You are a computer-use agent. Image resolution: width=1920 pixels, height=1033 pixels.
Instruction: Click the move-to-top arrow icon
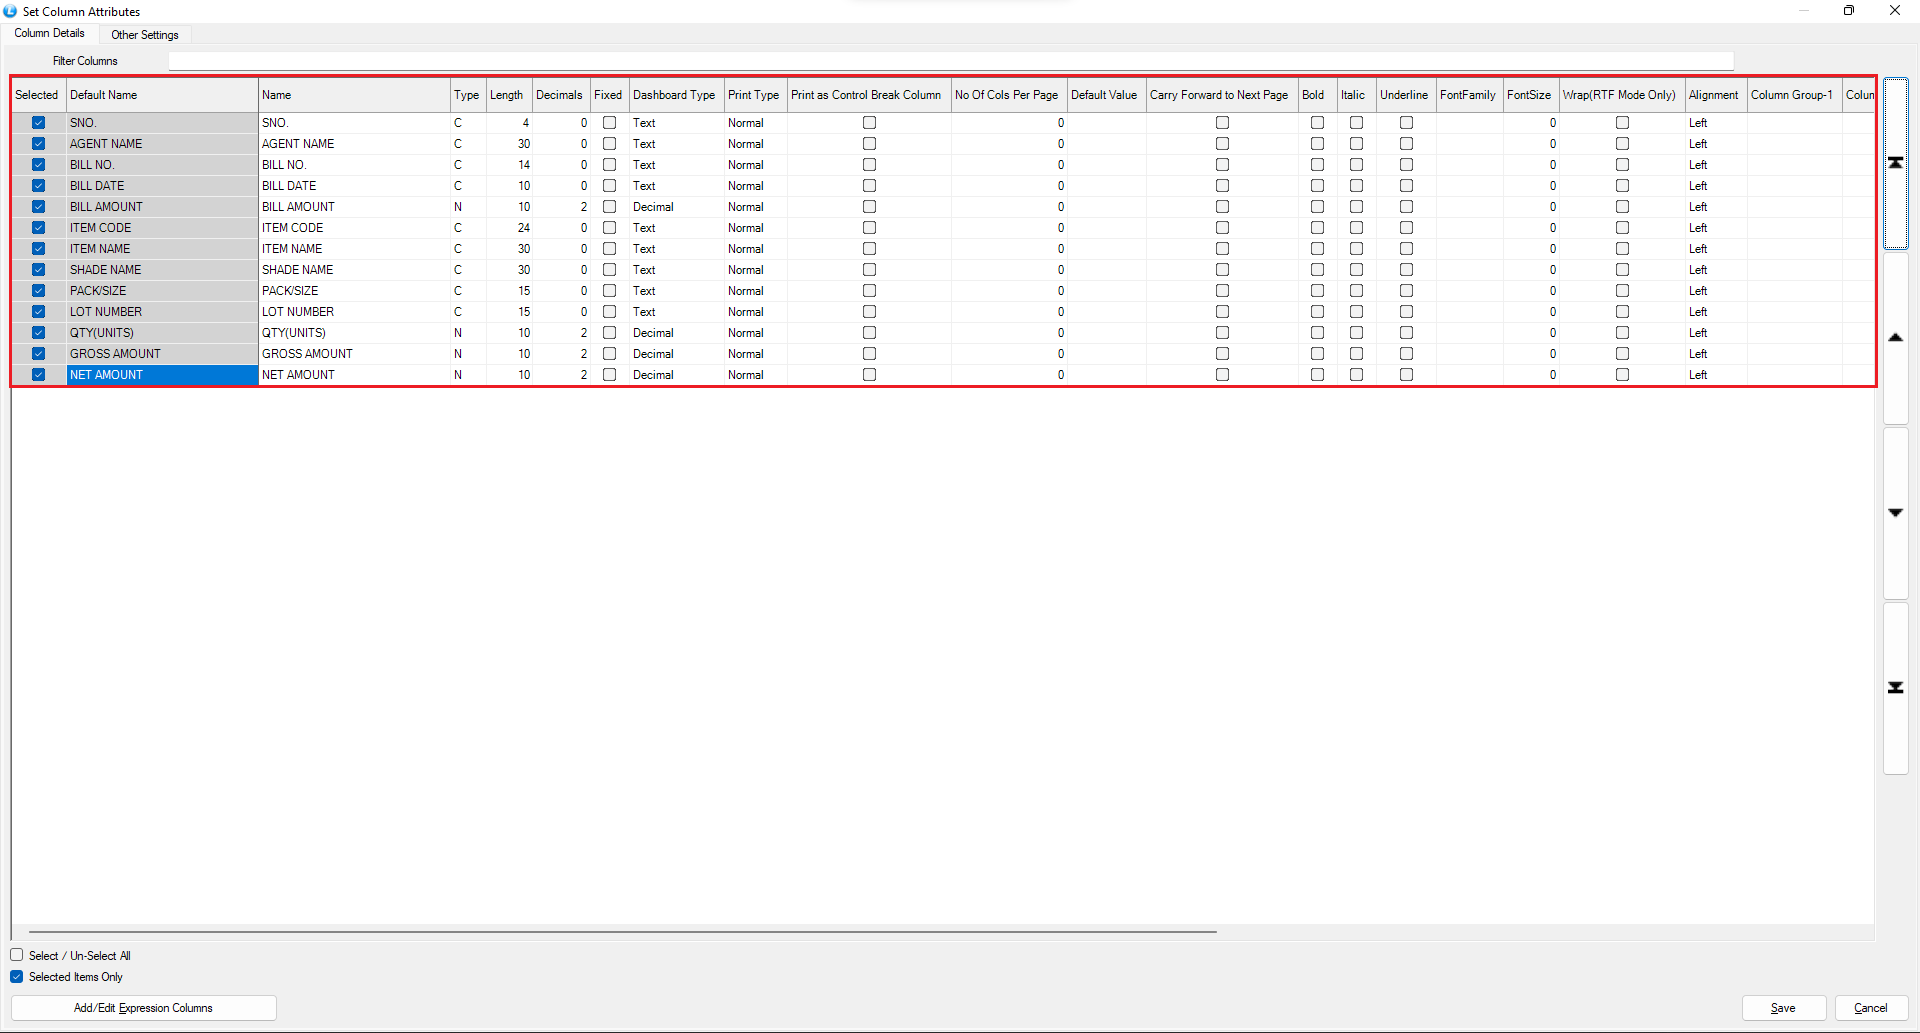click(1895, 163)
